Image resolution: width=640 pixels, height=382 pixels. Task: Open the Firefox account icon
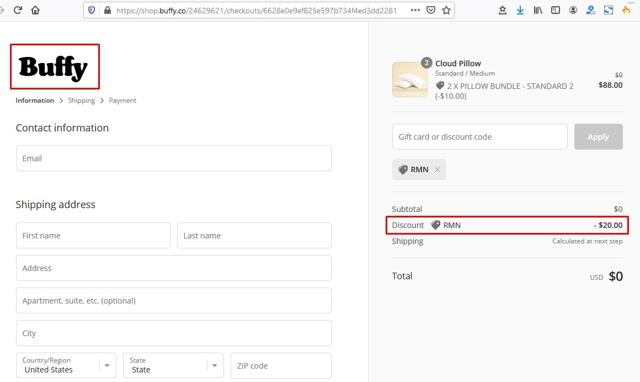click(x=573, y=10)
